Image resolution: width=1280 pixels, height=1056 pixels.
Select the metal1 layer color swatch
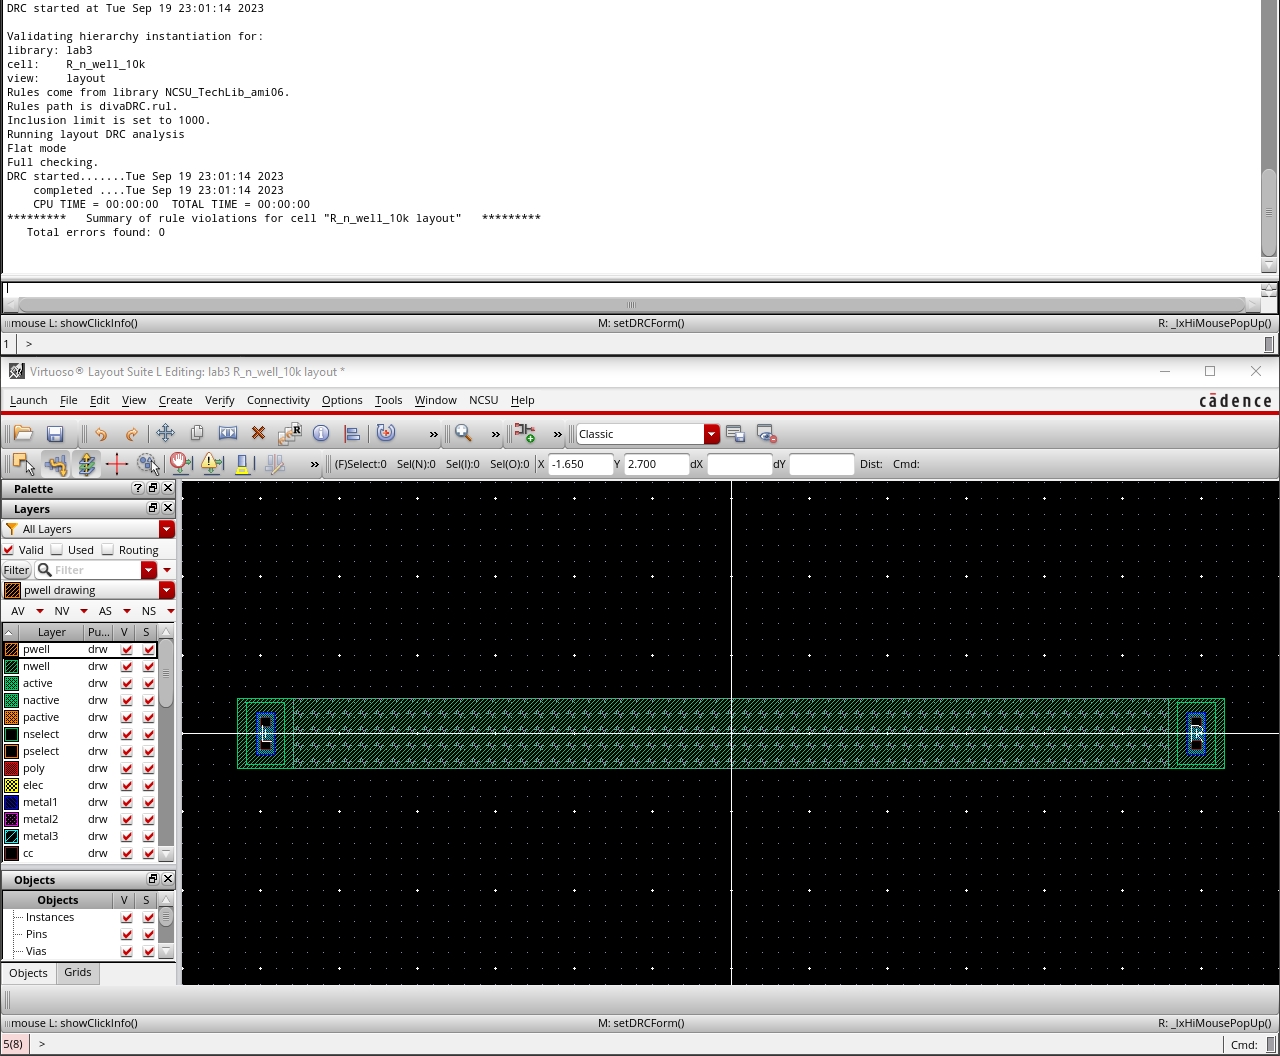point(12,802)
